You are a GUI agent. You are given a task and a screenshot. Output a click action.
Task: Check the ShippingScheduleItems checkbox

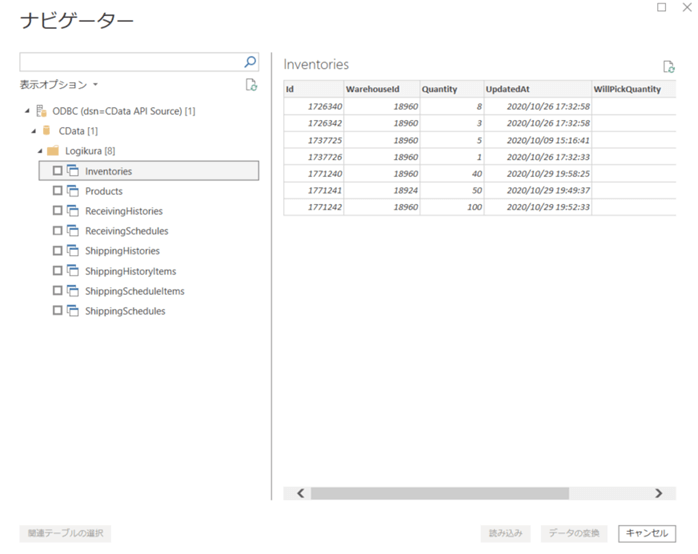57,291
